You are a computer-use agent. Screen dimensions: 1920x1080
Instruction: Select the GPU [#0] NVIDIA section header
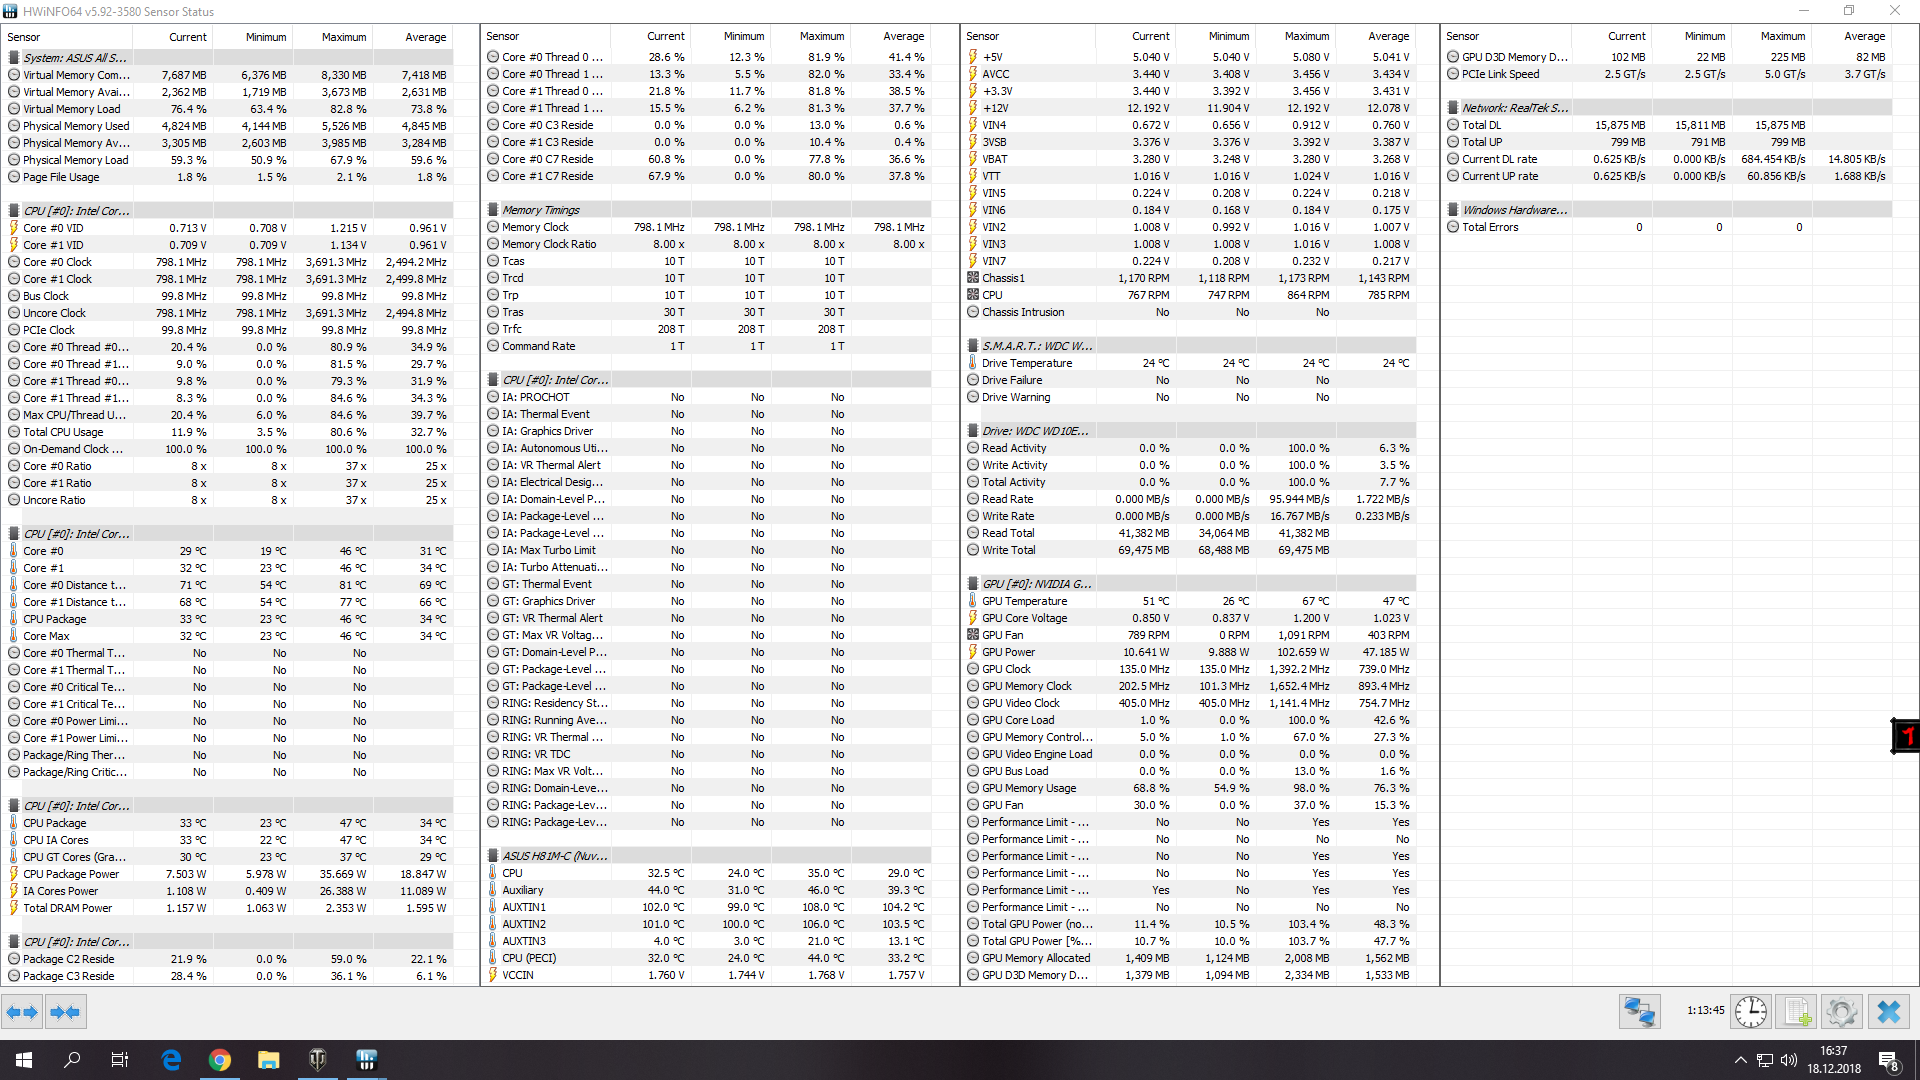(x=1036, y=584)
